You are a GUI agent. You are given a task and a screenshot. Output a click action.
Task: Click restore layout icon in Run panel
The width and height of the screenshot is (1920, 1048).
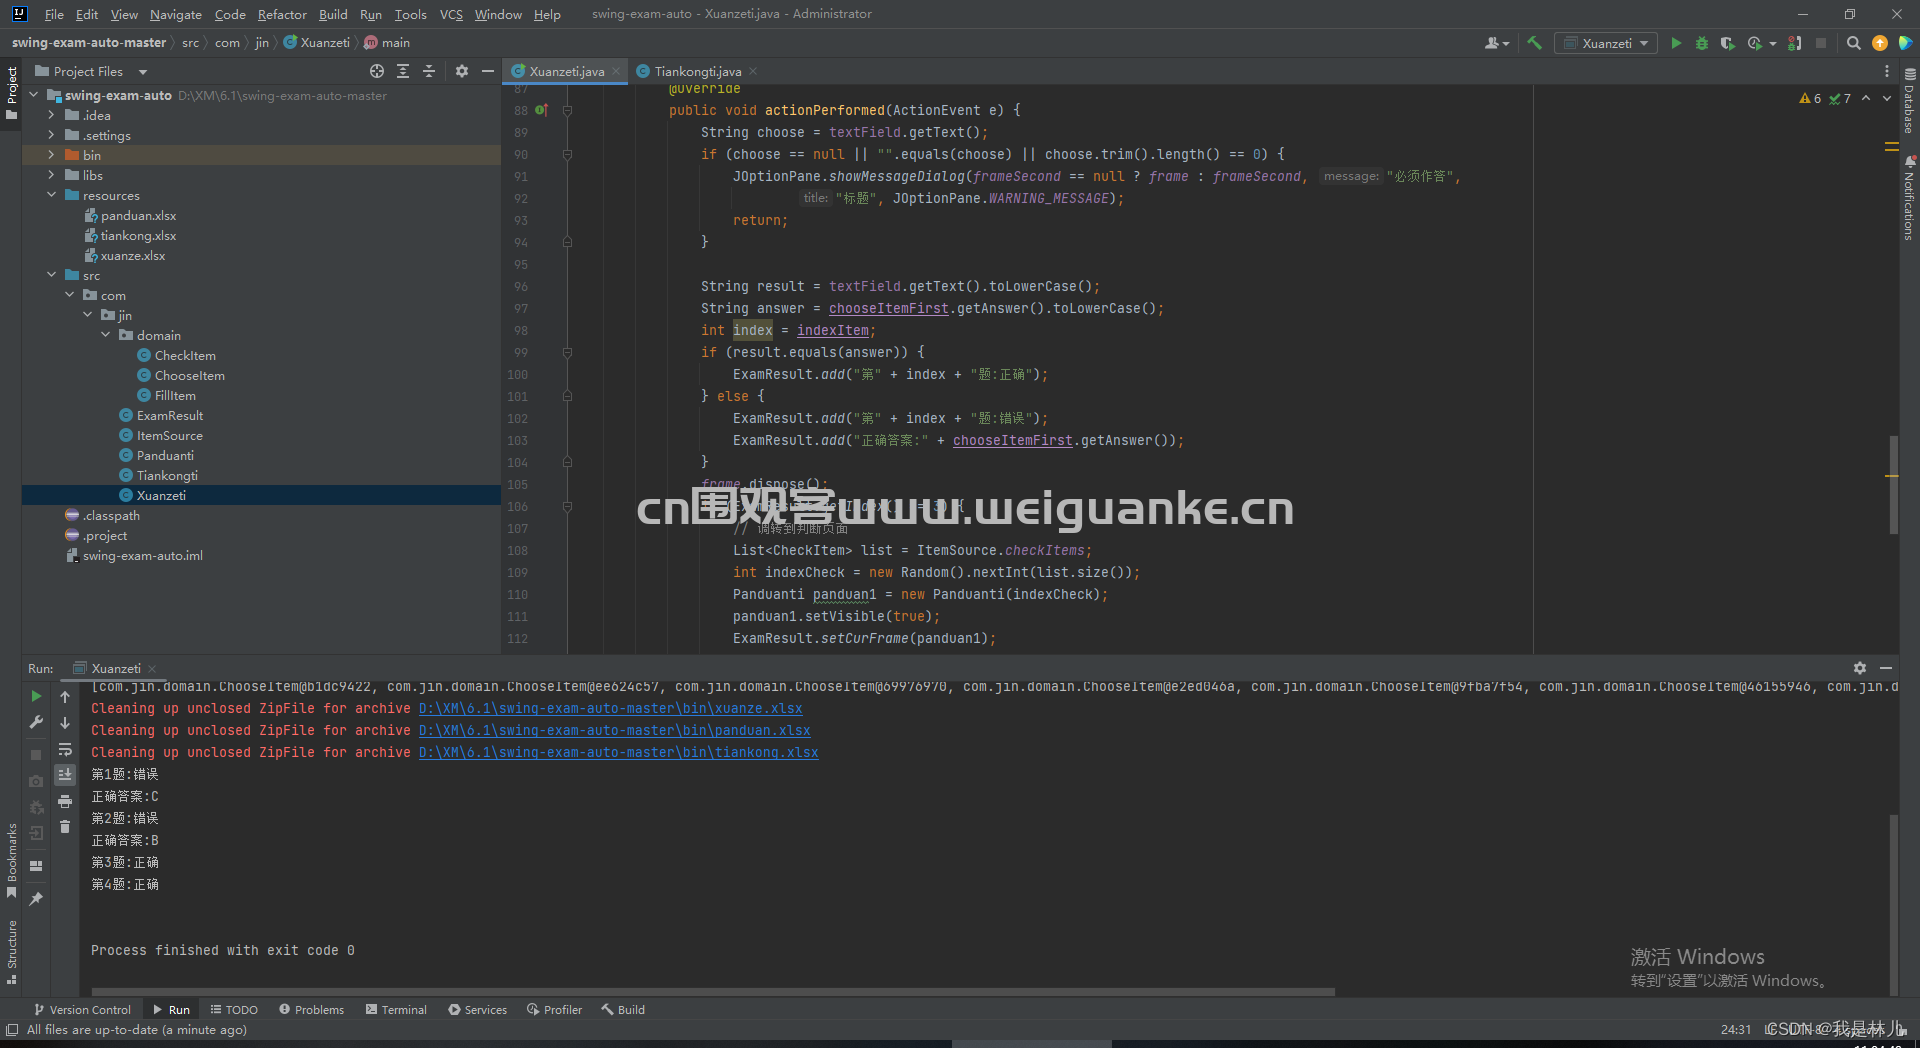click(36, 866)
